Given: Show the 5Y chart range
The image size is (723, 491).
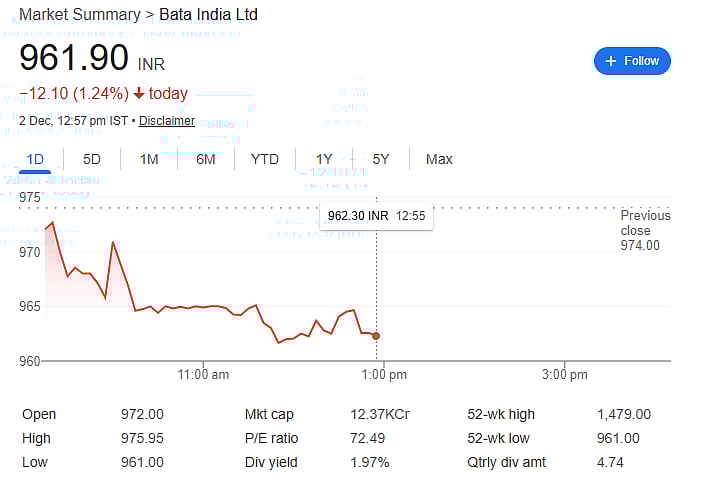Looking at the screenshot, I should [x=381, y=159].
